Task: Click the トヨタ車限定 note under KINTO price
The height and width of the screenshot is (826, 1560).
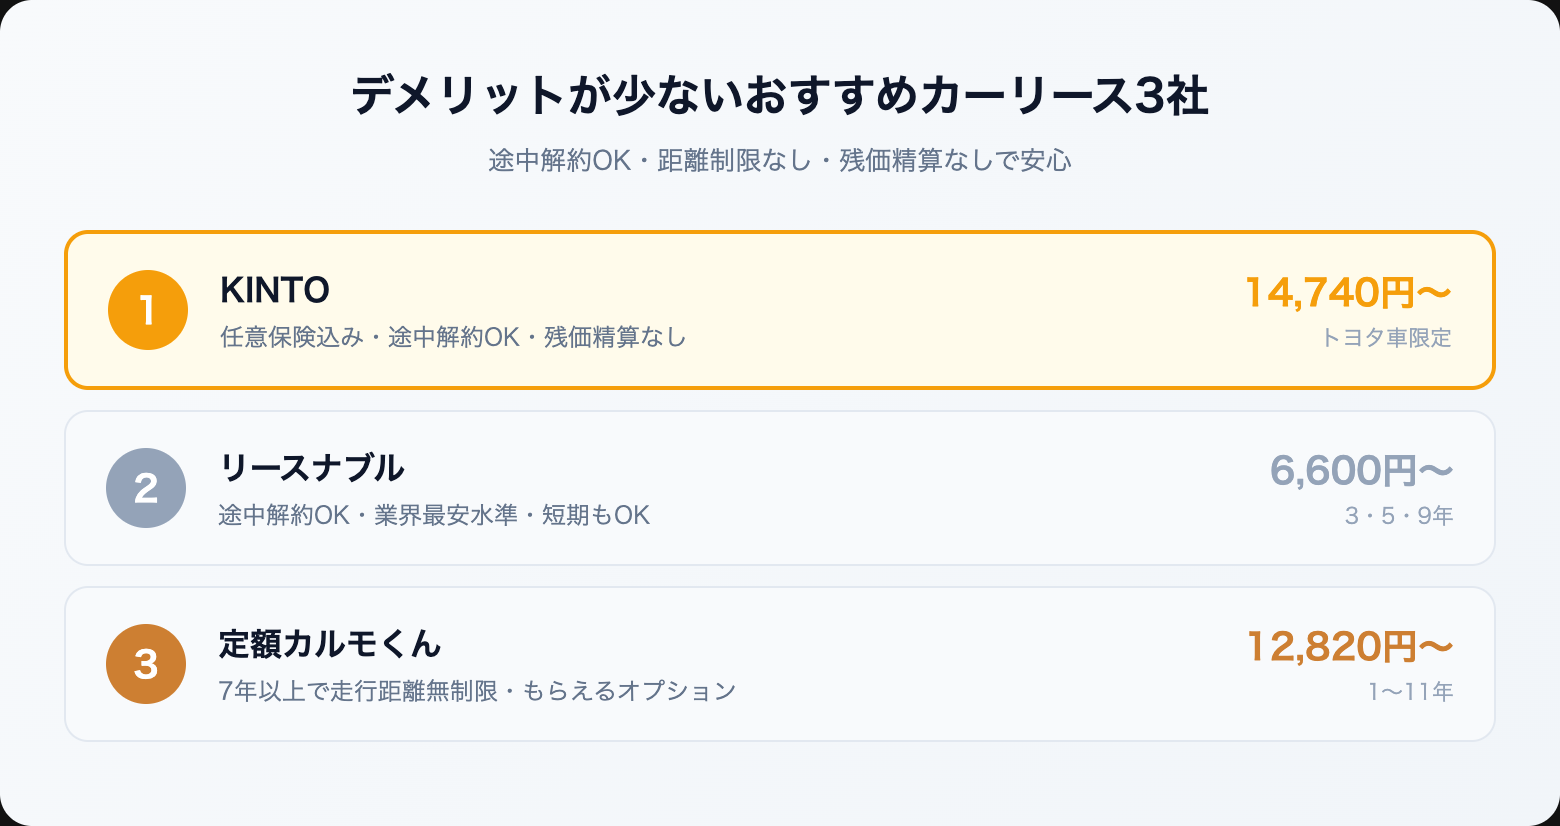Action: 1386,338
